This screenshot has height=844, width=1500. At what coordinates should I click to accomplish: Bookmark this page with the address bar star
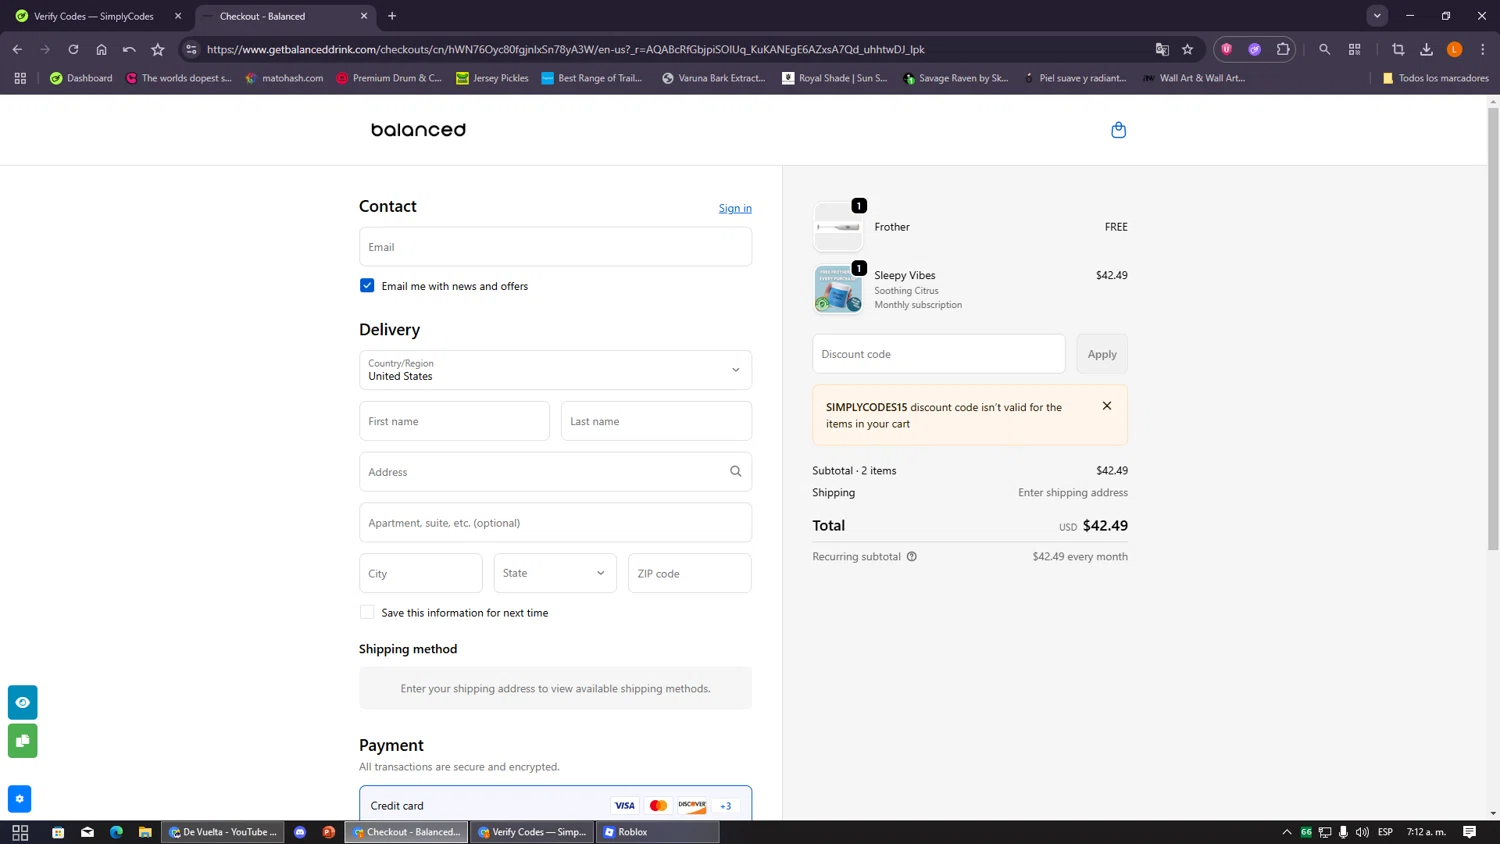point(1187,49)
